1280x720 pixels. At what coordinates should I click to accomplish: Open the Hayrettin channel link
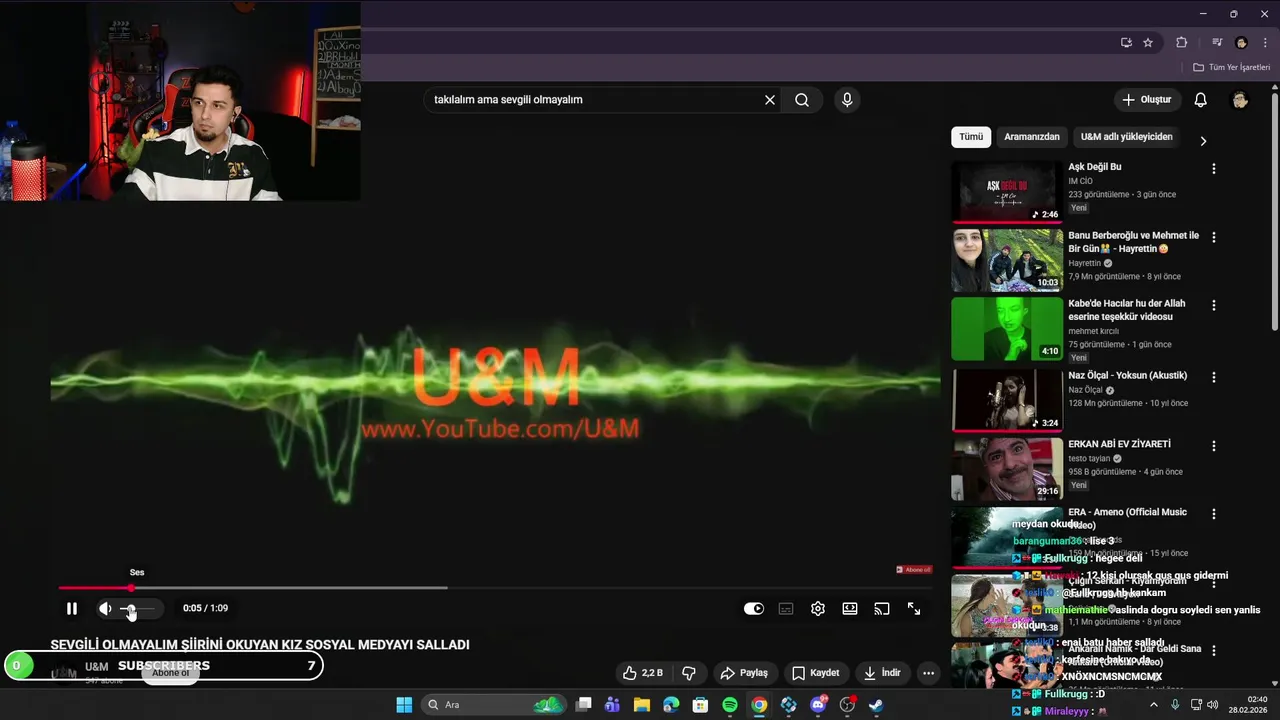[1085, 263]
